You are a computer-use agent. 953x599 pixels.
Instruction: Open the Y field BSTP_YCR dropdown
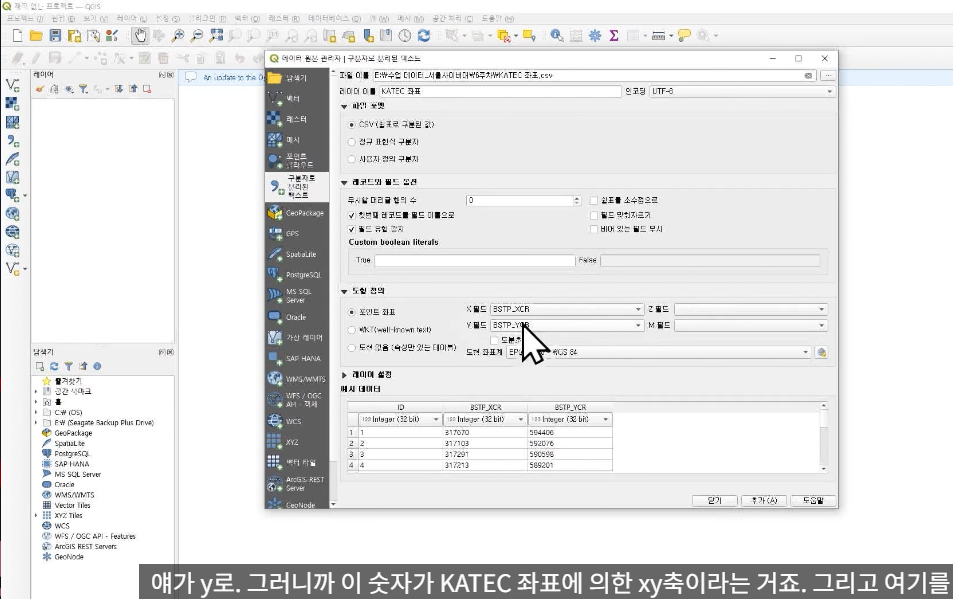566,326
